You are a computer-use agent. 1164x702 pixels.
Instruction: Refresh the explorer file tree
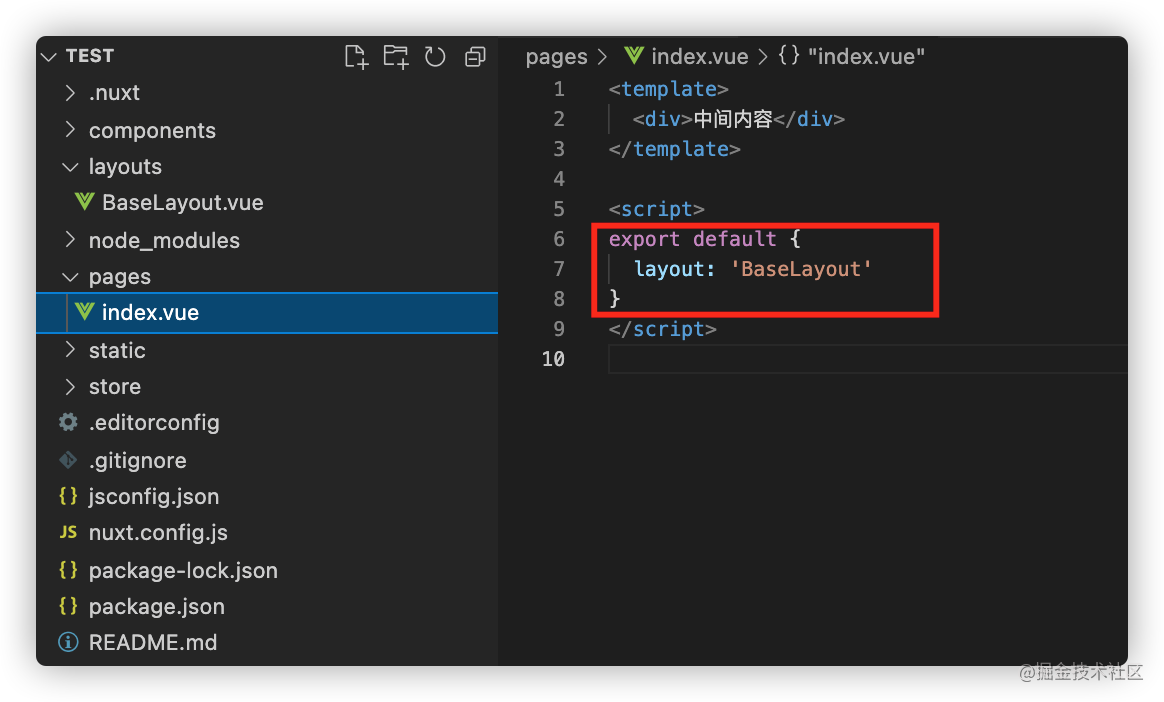(435, 57)
